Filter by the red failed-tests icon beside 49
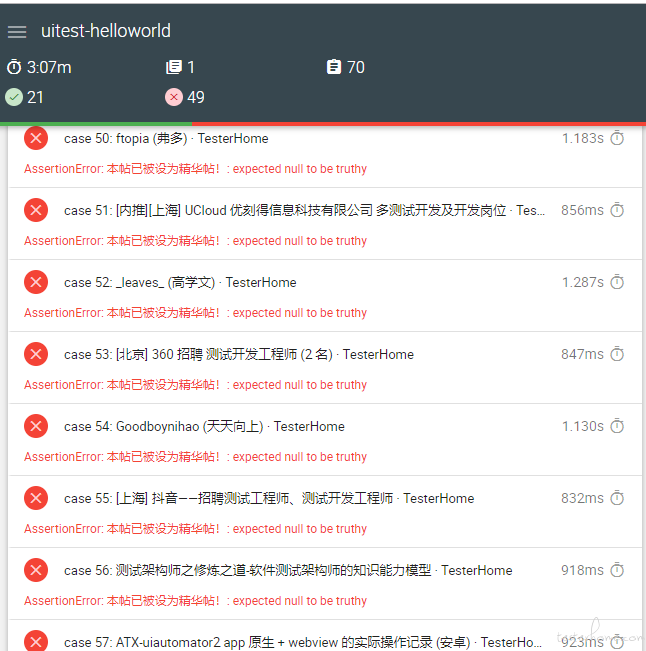646x651 pixels. 174,97
